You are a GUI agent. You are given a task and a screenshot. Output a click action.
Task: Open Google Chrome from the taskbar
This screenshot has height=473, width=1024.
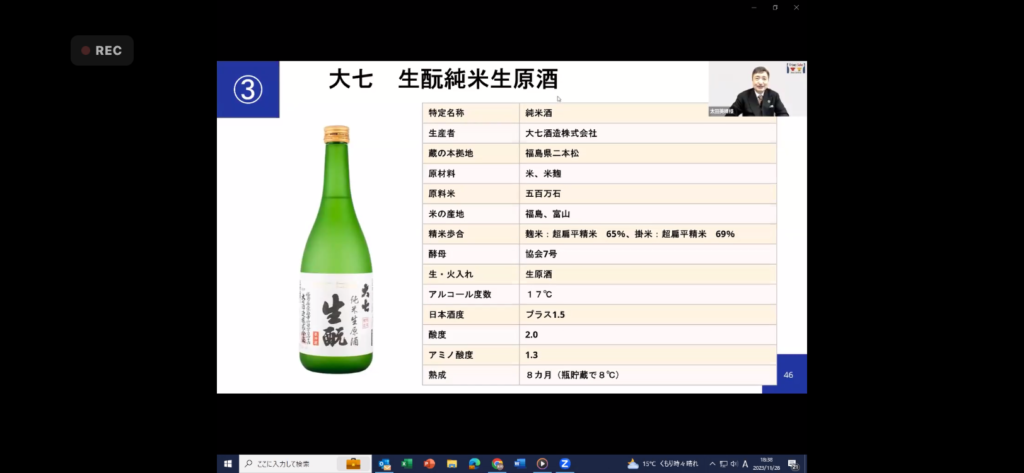pyautogui.click(x=498, y=464)
